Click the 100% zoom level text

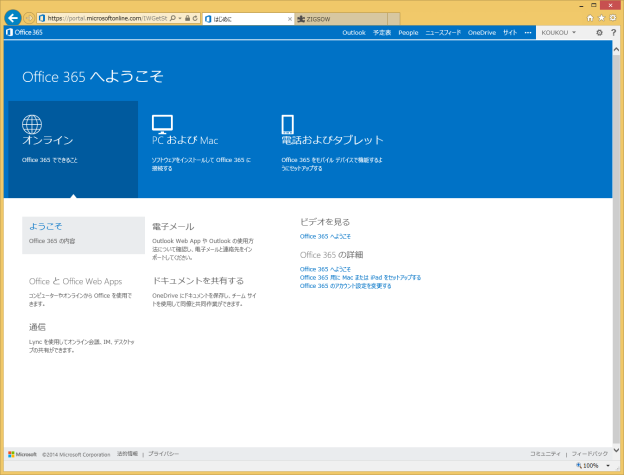[591, 465]
